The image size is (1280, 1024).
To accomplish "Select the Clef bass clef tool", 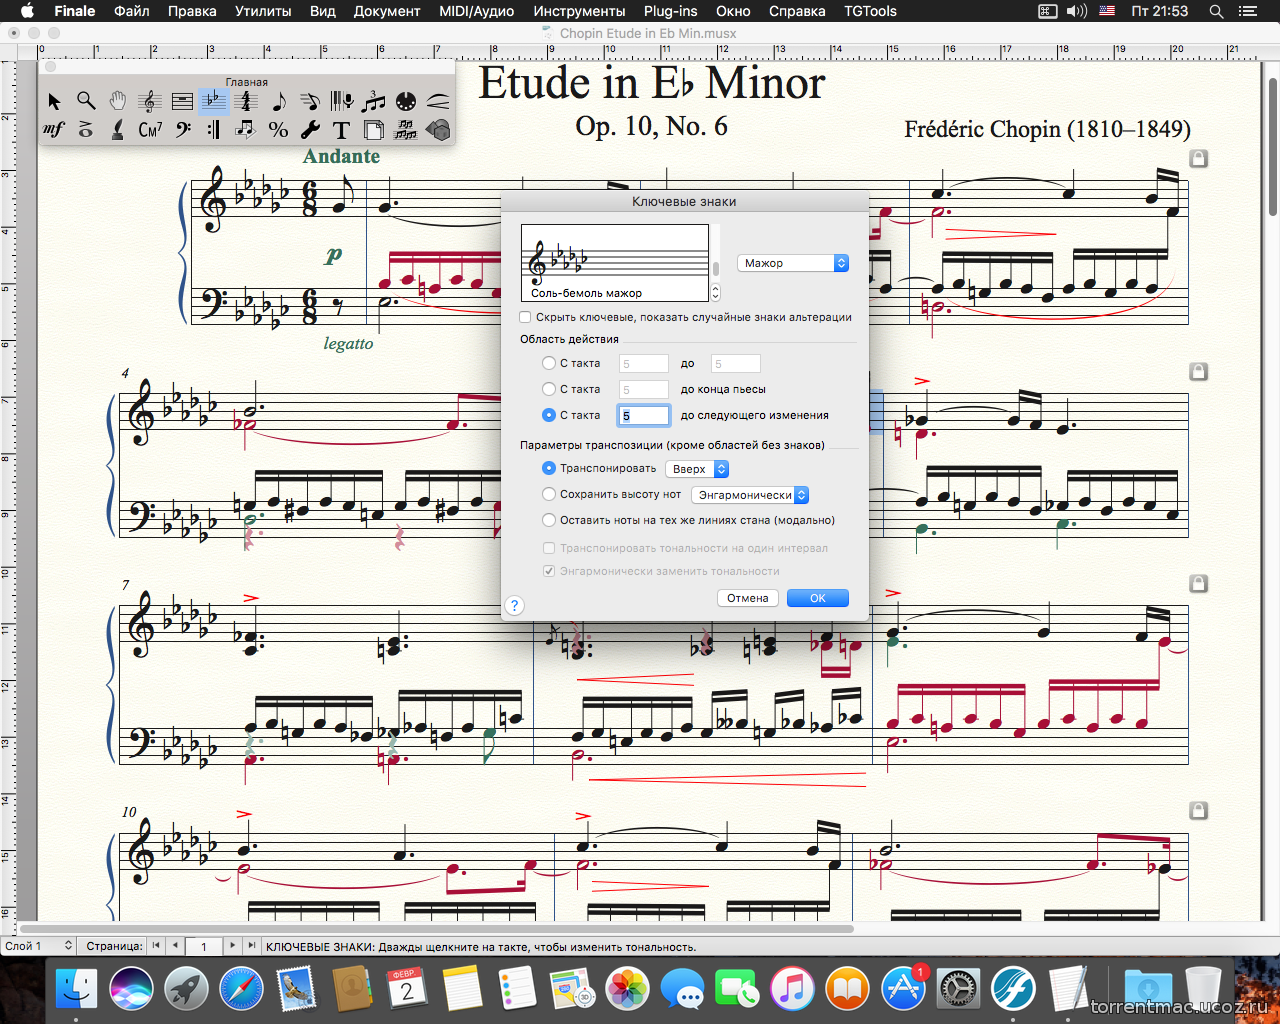I will click(182, 129).
